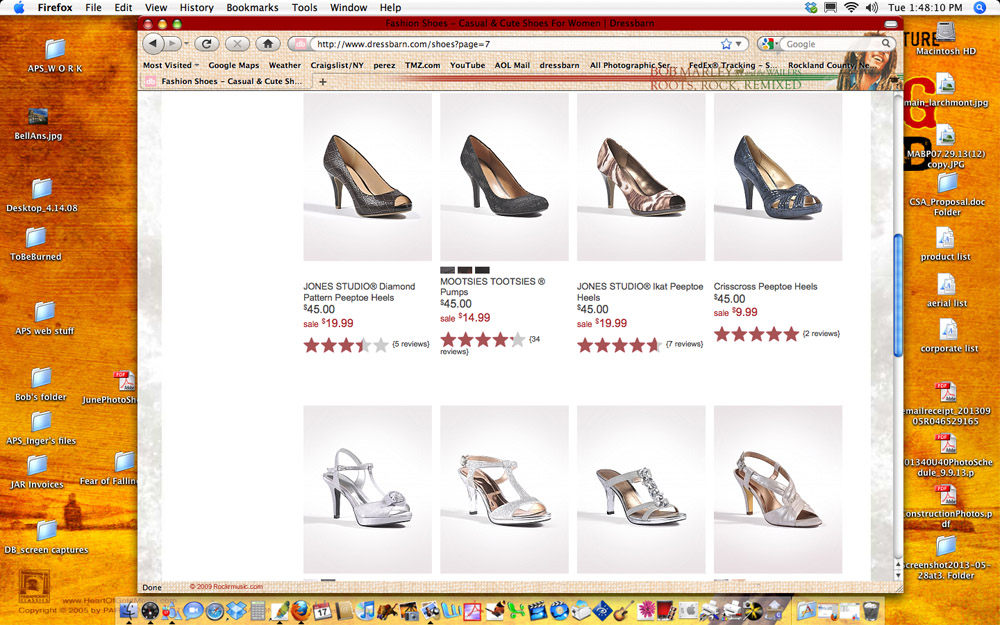Go back with the Firefox back arrow
Image resolution: width=1000 pixels, height=625 pixels.
pos(153,43)
